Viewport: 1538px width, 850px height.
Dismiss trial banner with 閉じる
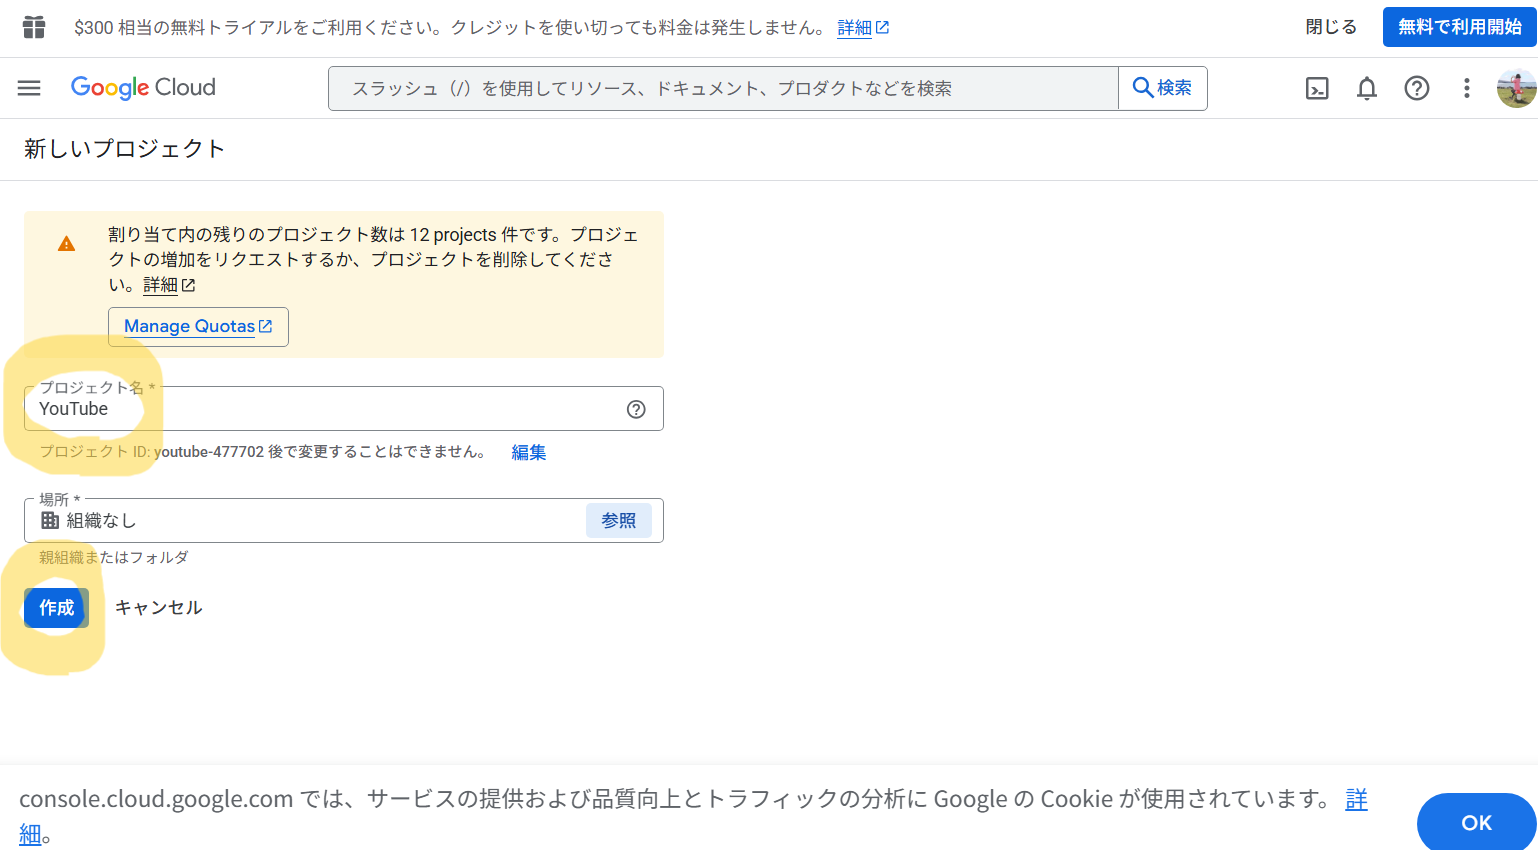tap(1331, 27)
